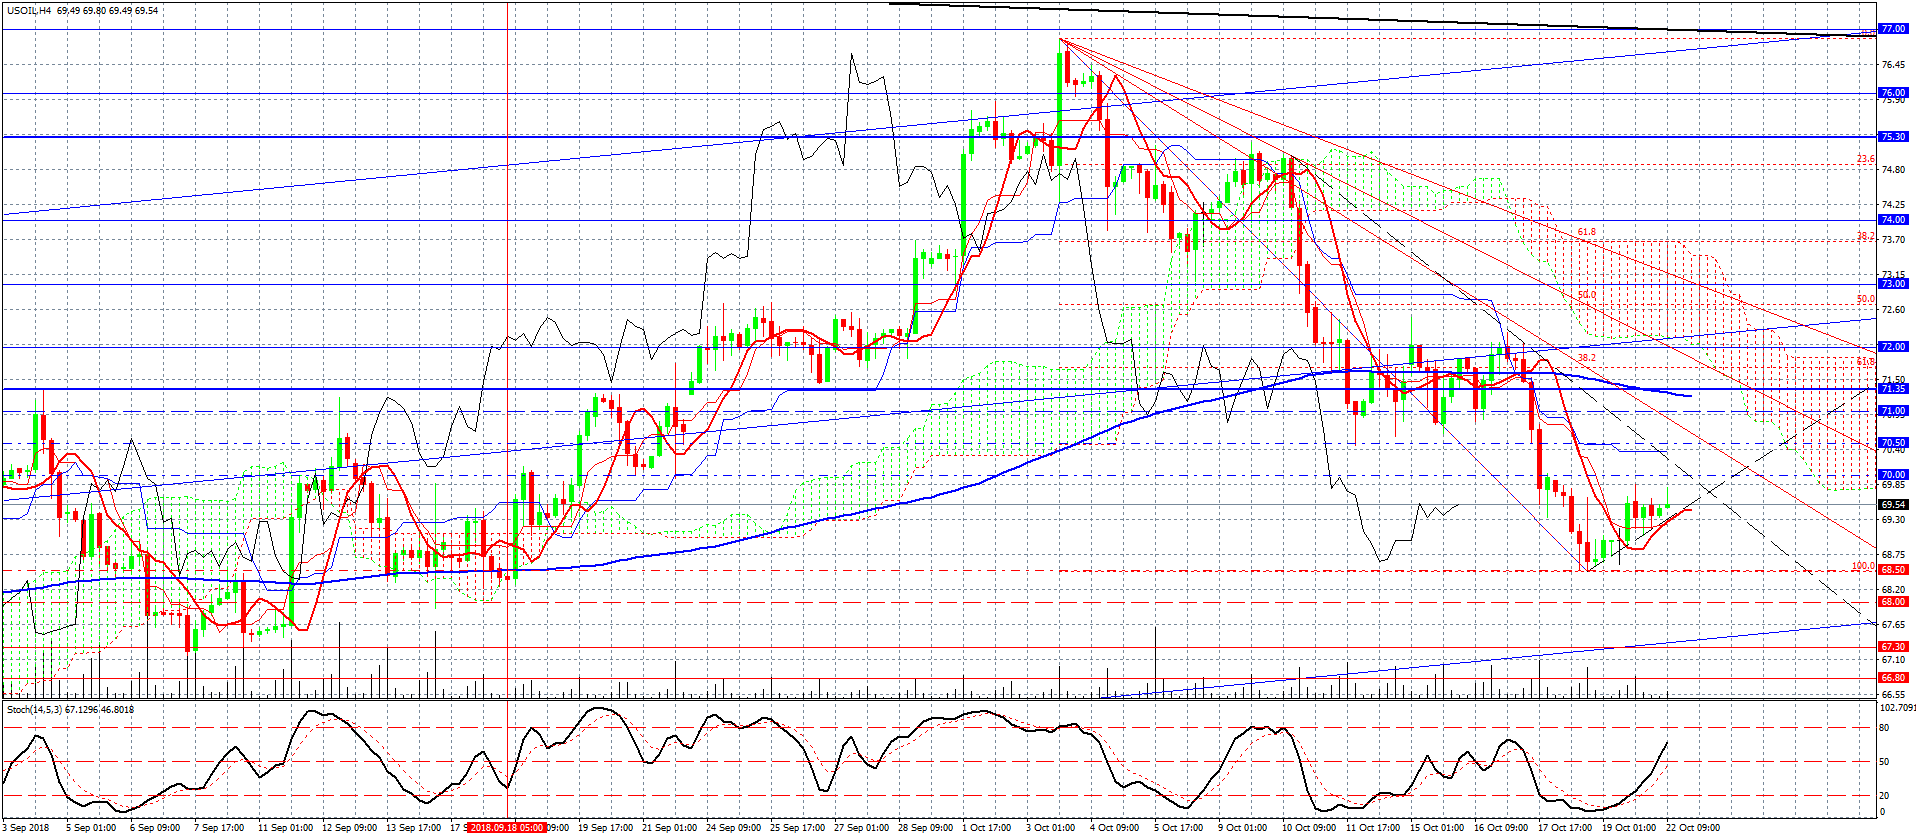Click the 74.25 value on price scale
The height and width of the screenshot is (839, 1916).
(1893, 205)
